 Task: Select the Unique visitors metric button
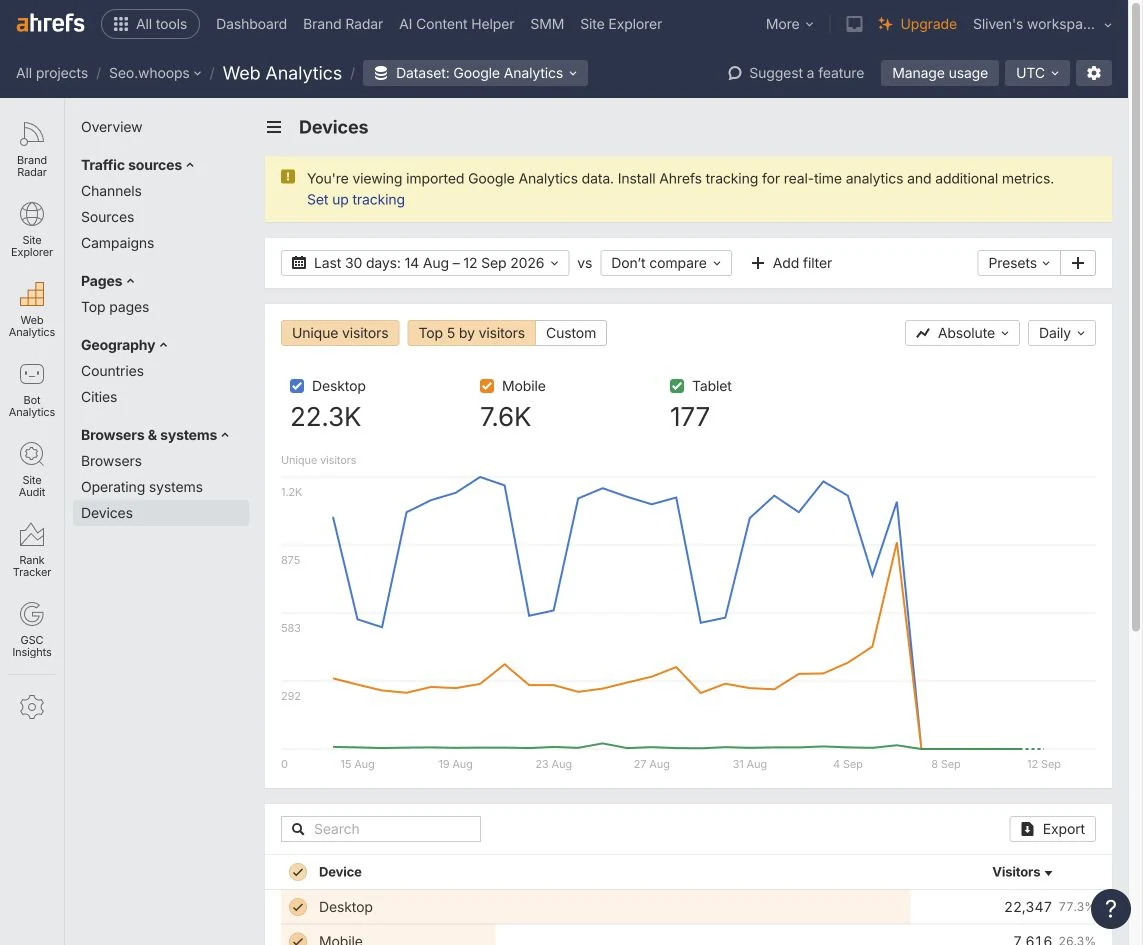pyautogui.click(x=340, y=333)
